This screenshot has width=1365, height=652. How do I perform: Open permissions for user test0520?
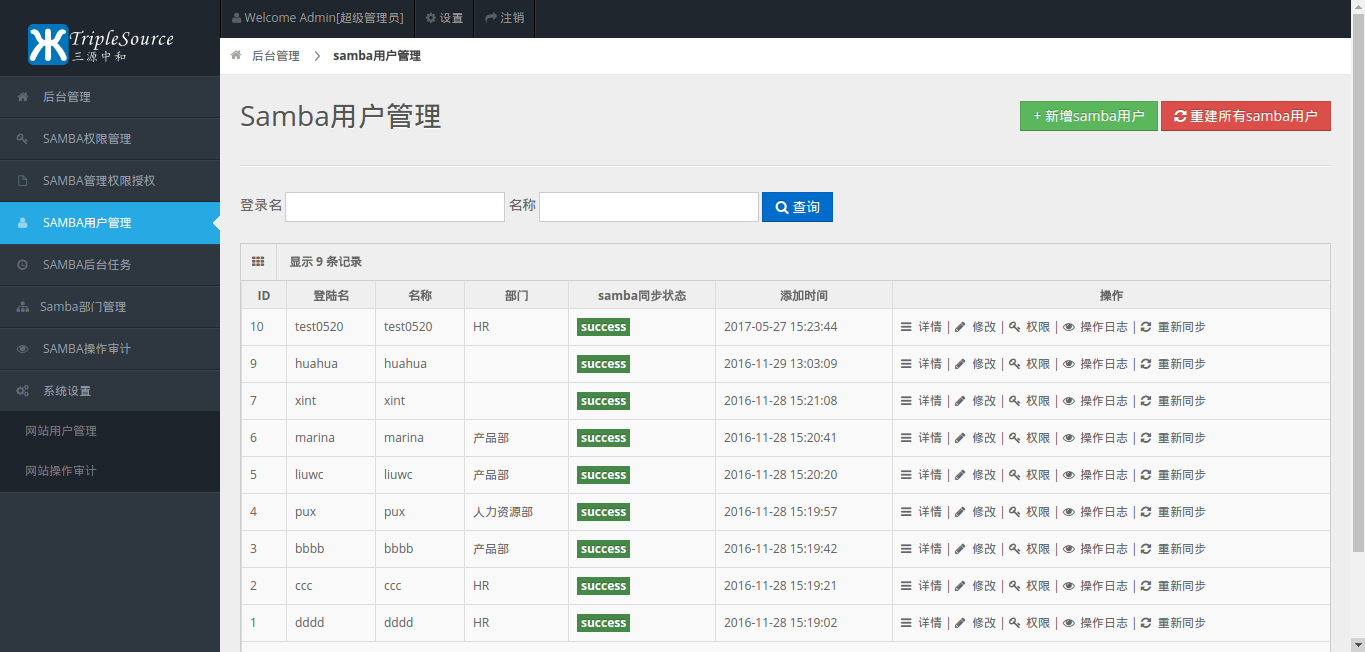pyautogui.click(x=1030, y=327)
